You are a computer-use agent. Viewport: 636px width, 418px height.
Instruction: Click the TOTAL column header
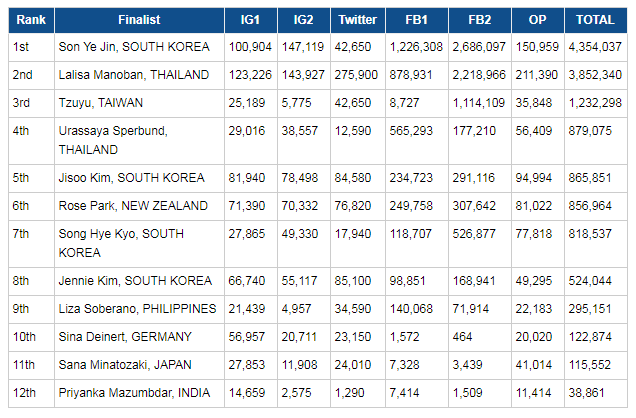(x=596, y=19)
